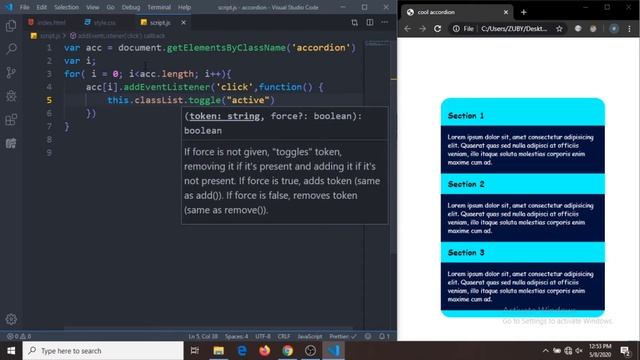
Task: Close the script.js tab
Action: tap(183, 22)
